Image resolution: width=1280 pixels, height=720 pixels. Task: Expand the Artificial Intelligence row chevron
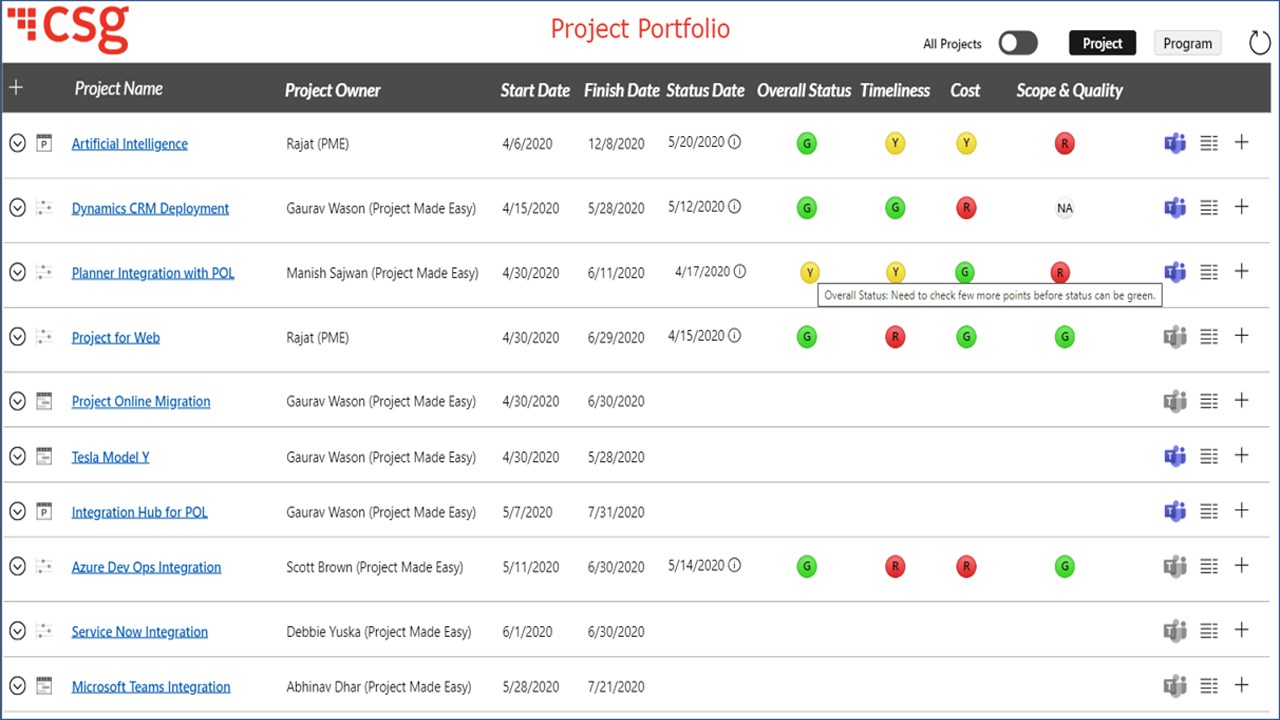tap(17, 143)
